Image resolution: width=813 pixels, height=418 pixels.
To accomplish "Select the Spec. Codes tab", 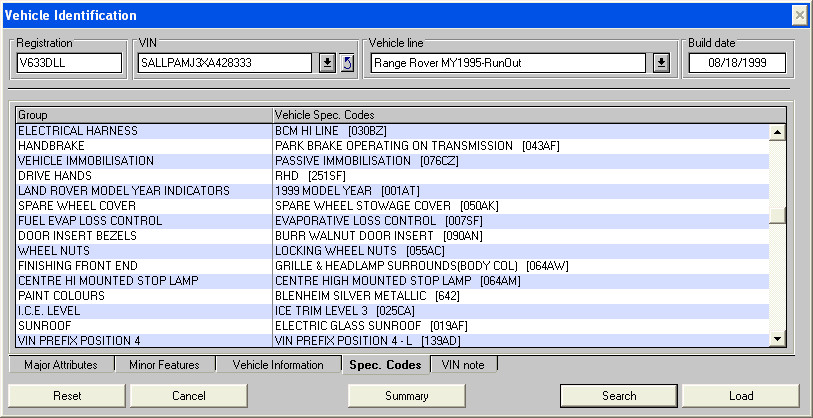I will [x=385, y=365].
